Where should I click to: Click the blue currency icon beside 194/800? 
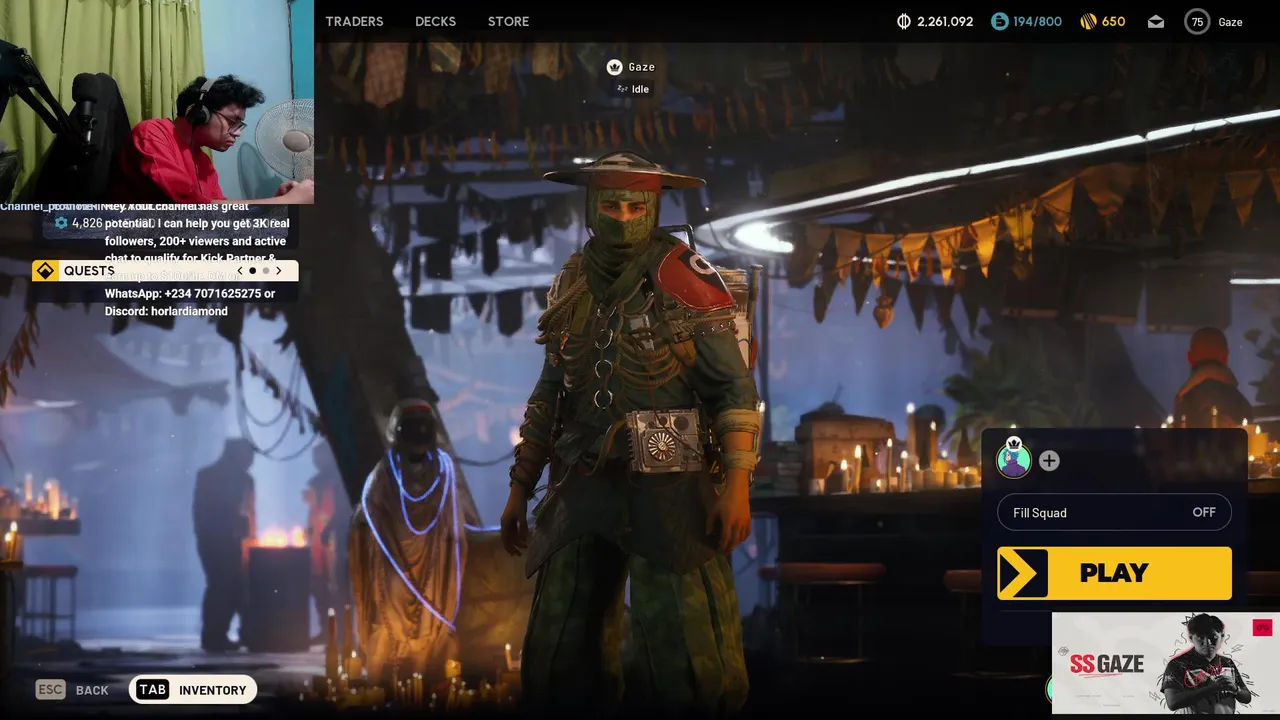(1000, 21)
